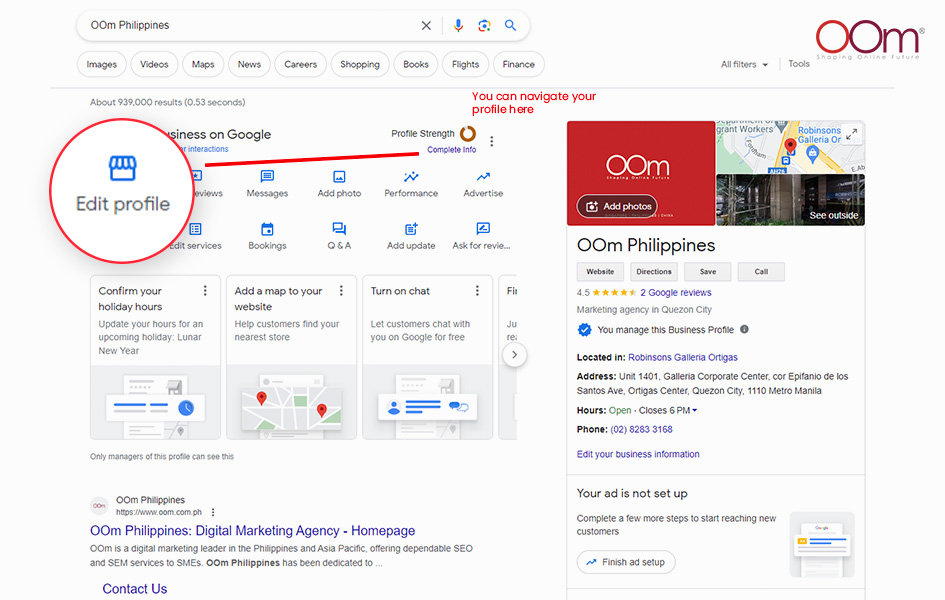
Task: Open options menu on Confirm your holiday hours card
Action: pyautogui.click(x=205, y=291)
